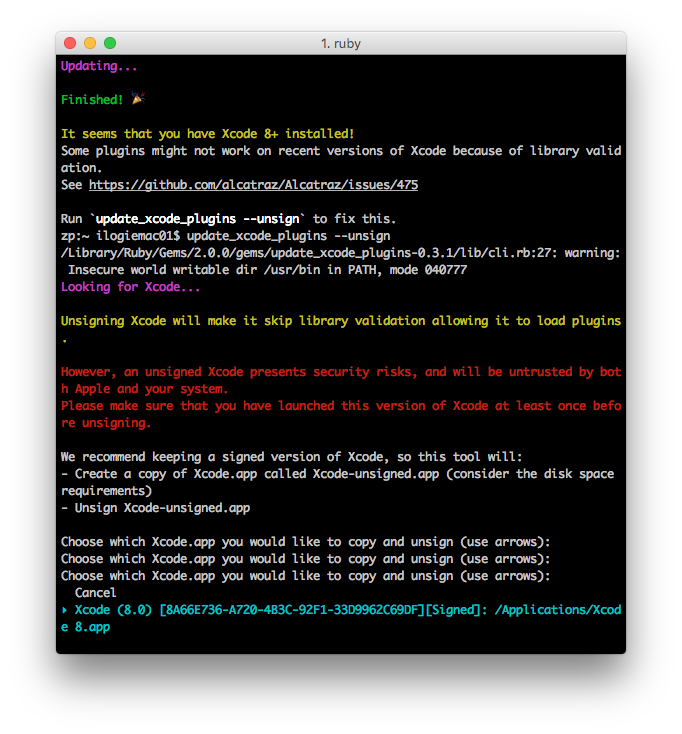Click the "Insecure world writable dir /usr/bin" warning
The width and height of the screenshot is (682, 734).
coord(267,270)
